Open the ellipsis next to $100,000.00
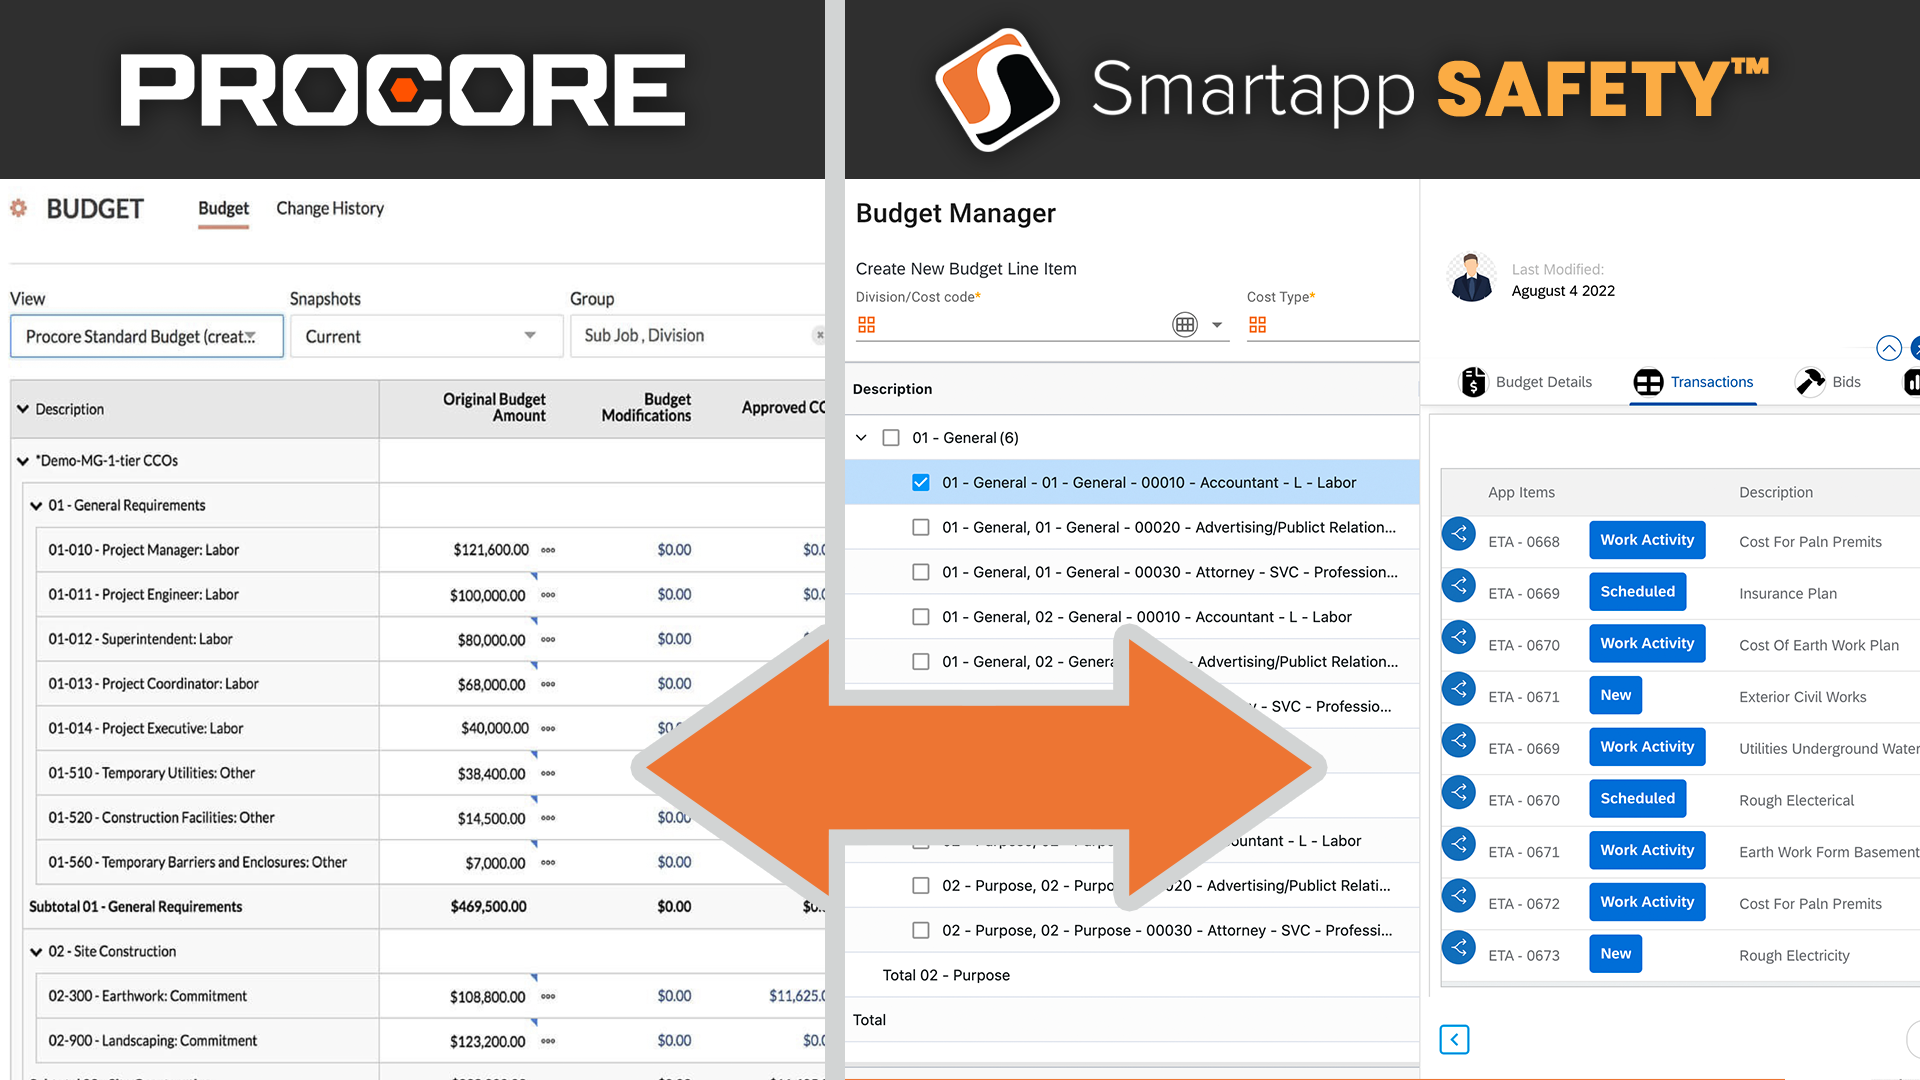Screen dimensions: 1920x1080 click(548, 595)
